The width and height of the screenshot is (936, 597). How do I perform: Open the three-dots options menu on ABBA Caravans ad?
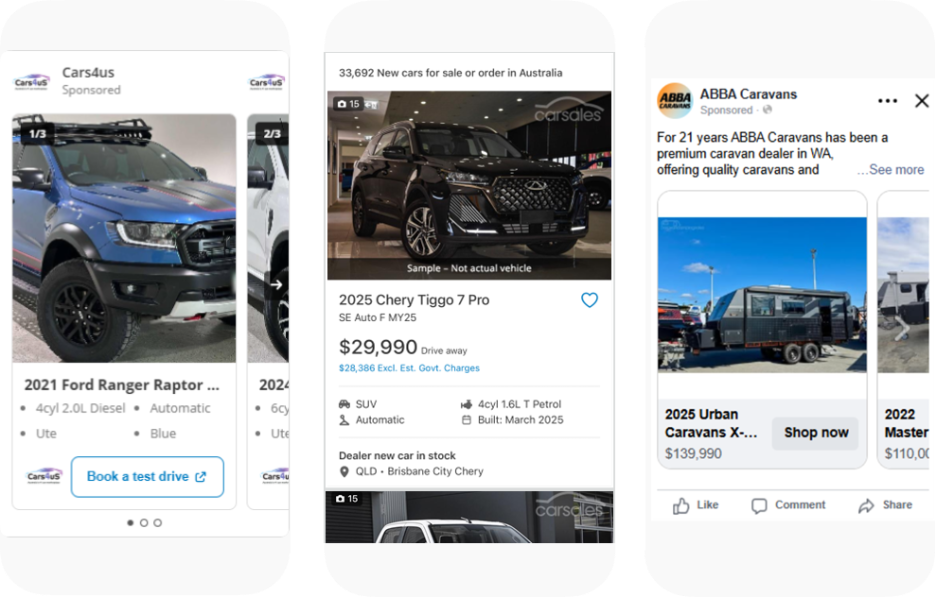tap(887, 101)
